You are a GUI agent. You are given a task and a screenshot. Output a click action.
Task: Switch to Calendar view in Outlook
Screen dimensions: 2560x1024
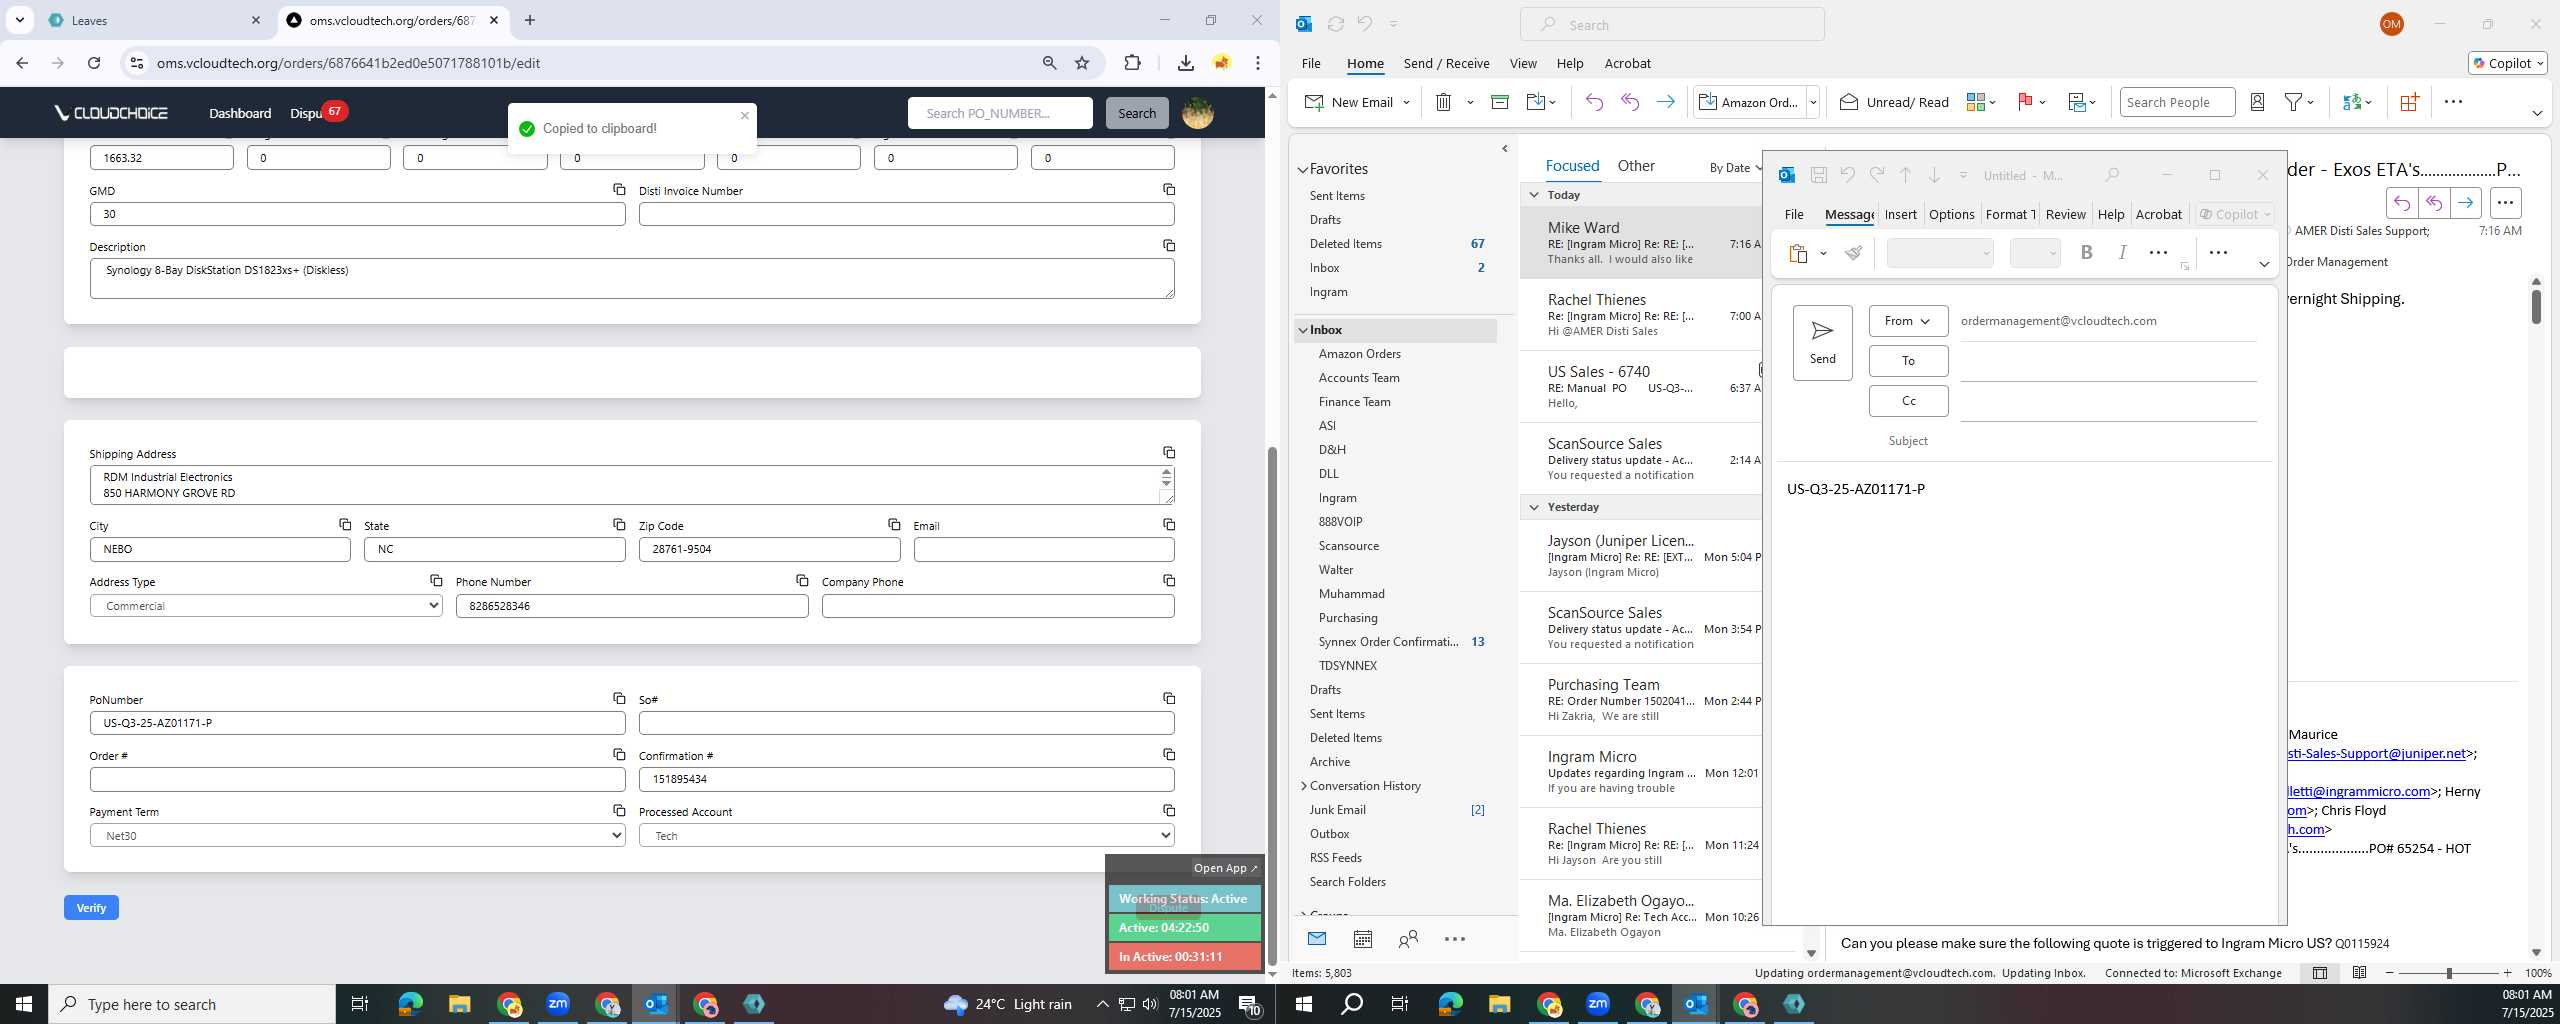(1362, 939)
